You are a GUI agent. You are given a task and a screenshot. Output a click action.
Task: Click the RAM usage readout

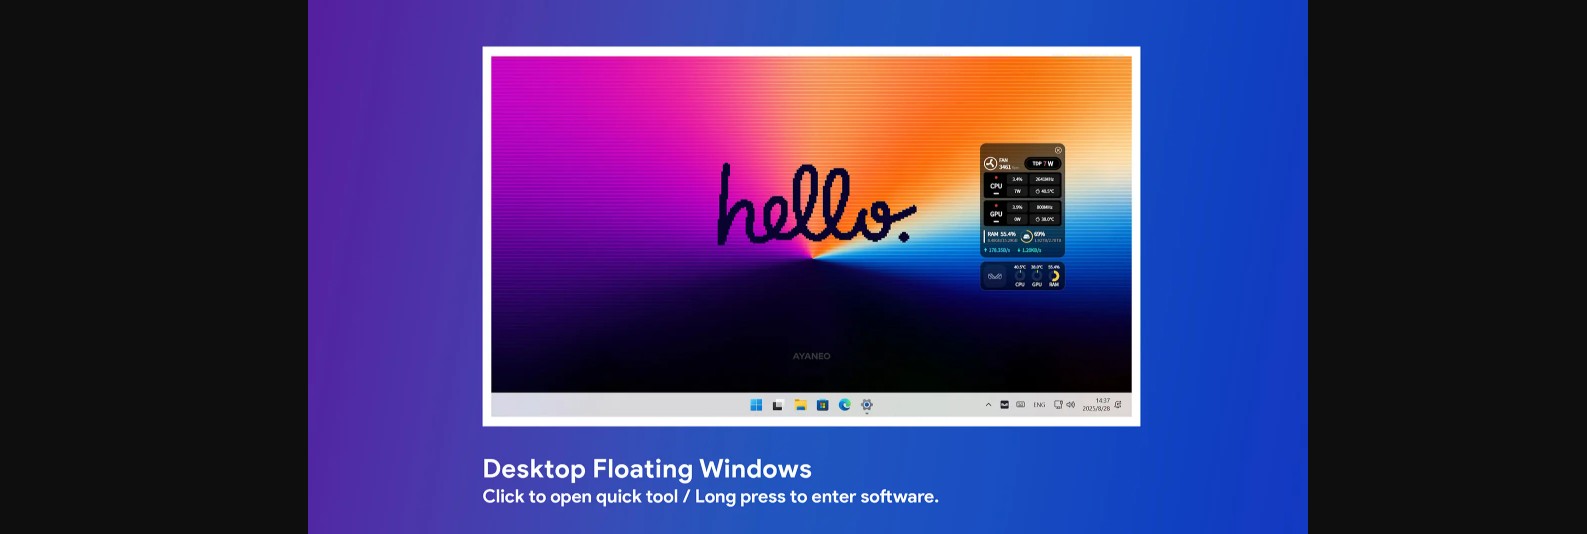coord(1001,235)
